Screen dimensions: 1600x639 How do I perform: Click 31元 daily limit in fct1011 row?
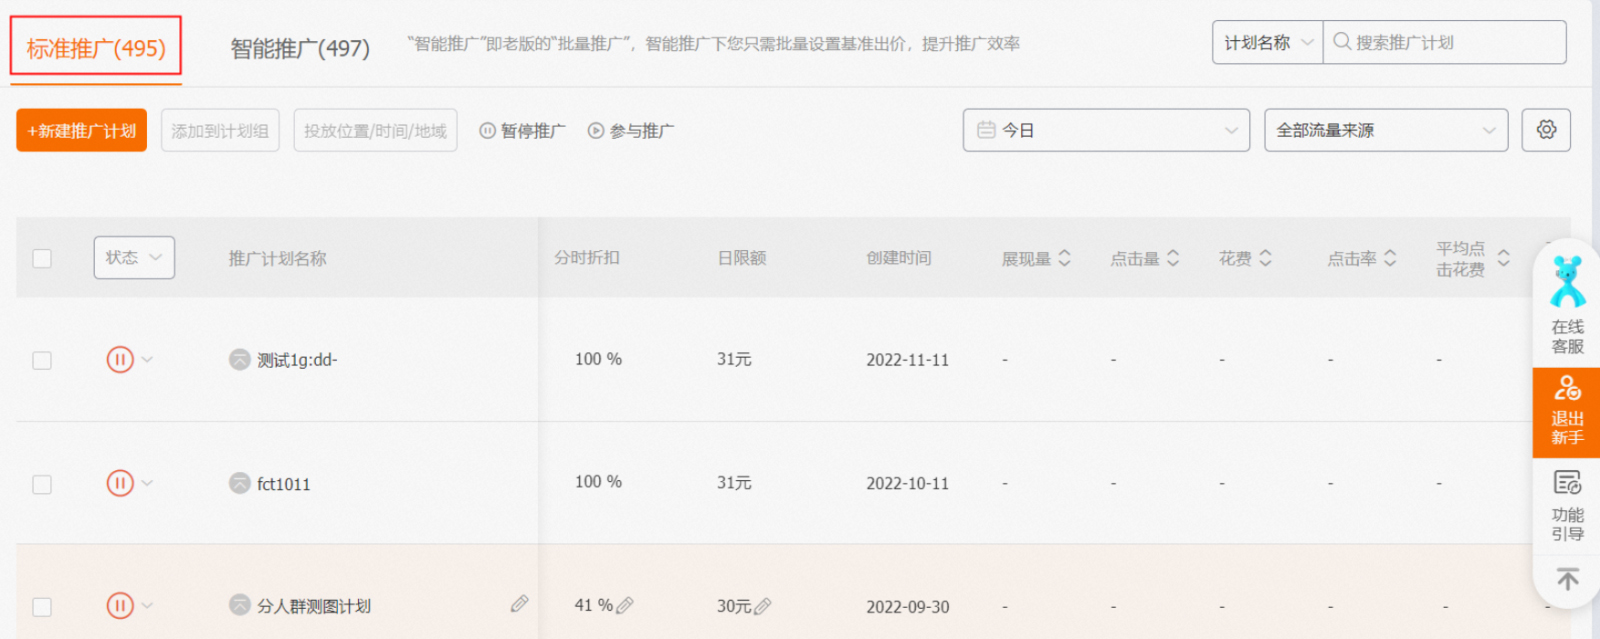pyautogui.click(x=734, y=483)
